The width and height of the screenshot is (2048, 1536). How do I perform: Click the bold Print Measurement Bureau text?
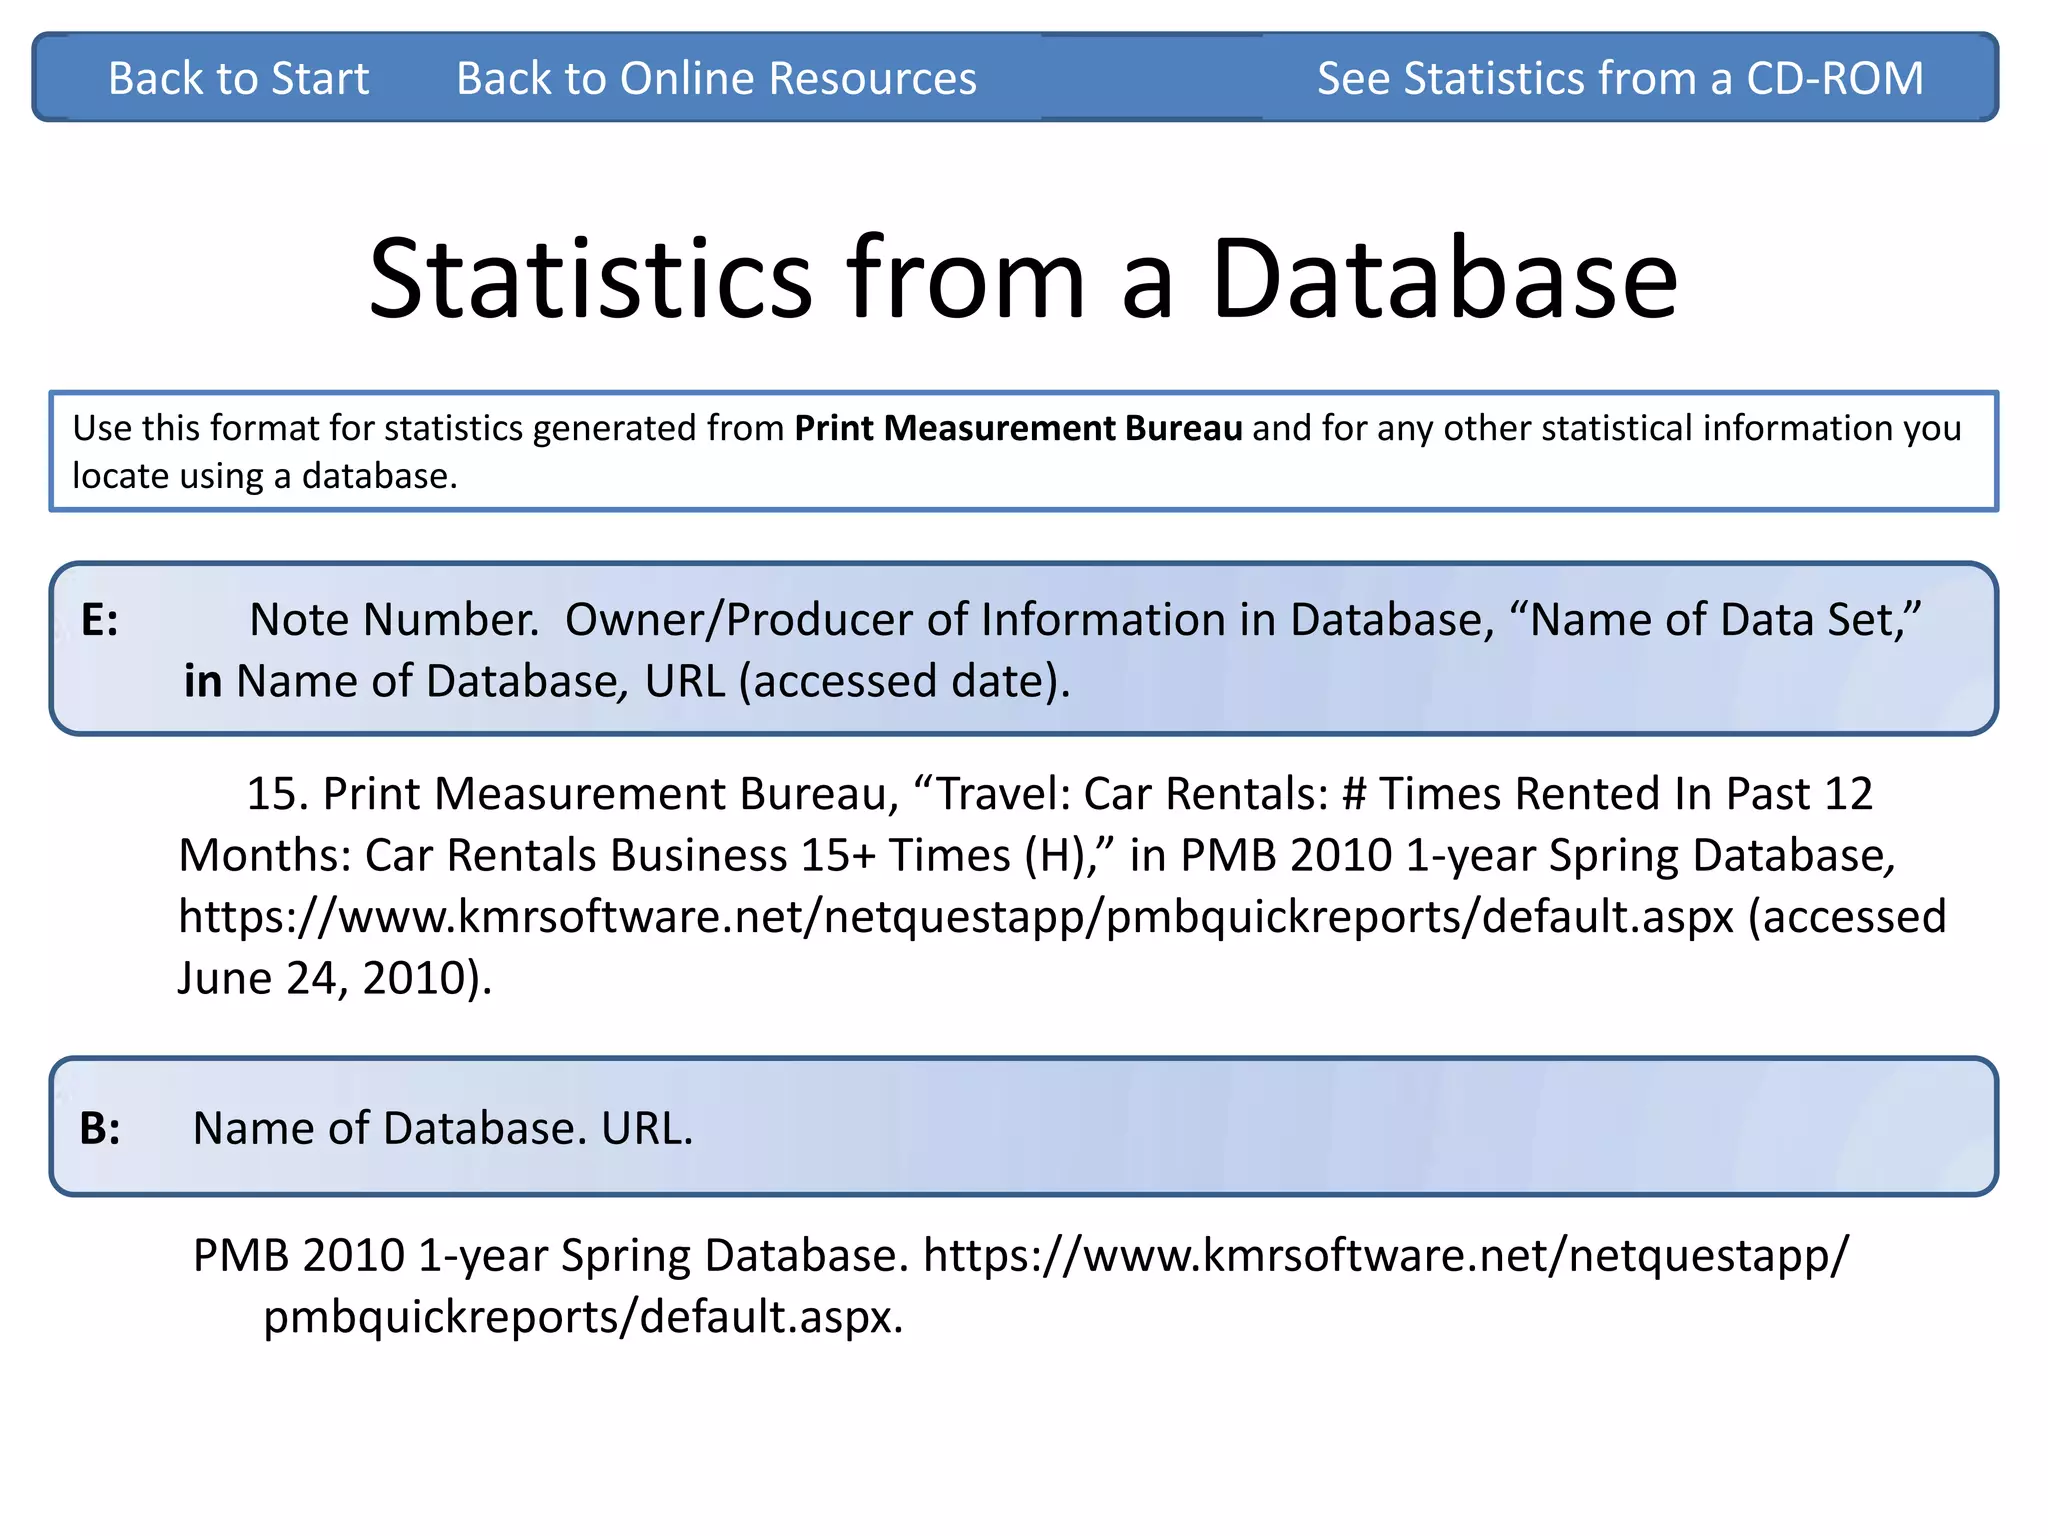pyautogui.click(x=1018, y=428)
